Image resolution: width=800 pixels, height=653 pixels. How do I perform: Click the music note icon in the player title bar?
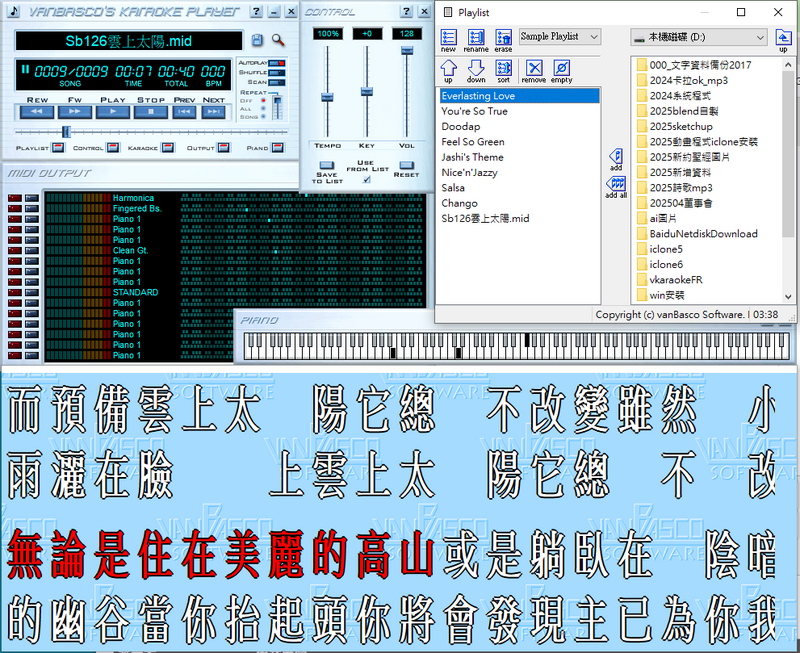(x=14, y=11)
